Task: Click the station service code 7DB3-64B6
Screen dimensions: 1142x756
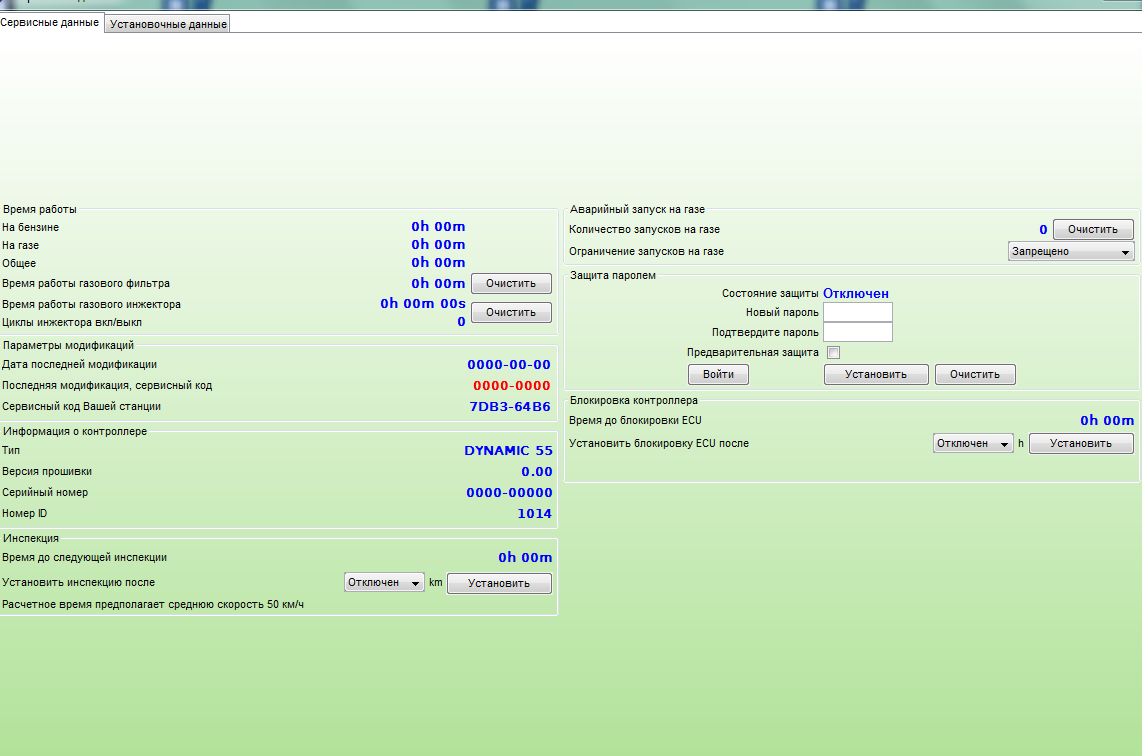Action: pos(509,407)
